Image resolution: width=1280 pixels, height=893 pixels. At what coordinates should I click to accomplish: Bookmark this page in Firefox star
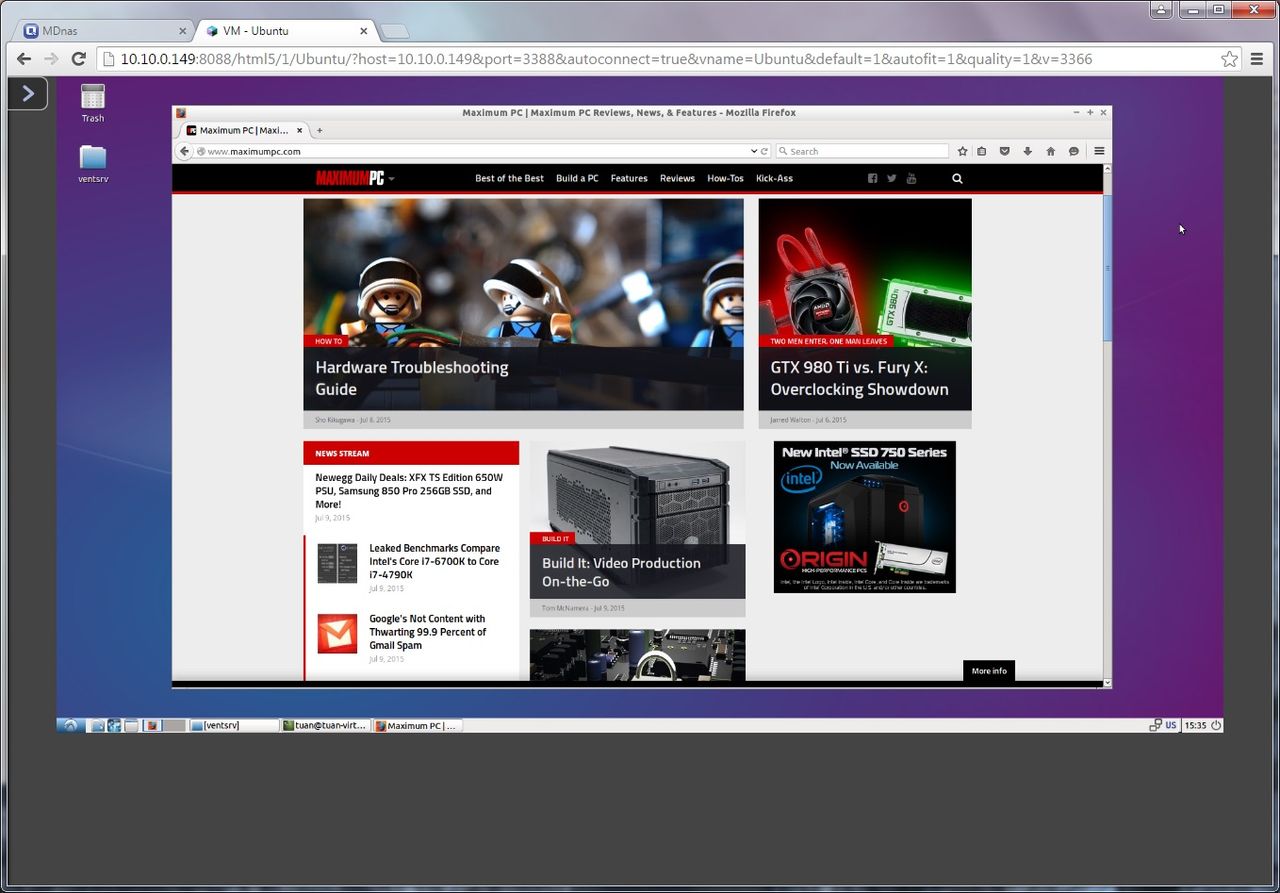pos(963,151)
